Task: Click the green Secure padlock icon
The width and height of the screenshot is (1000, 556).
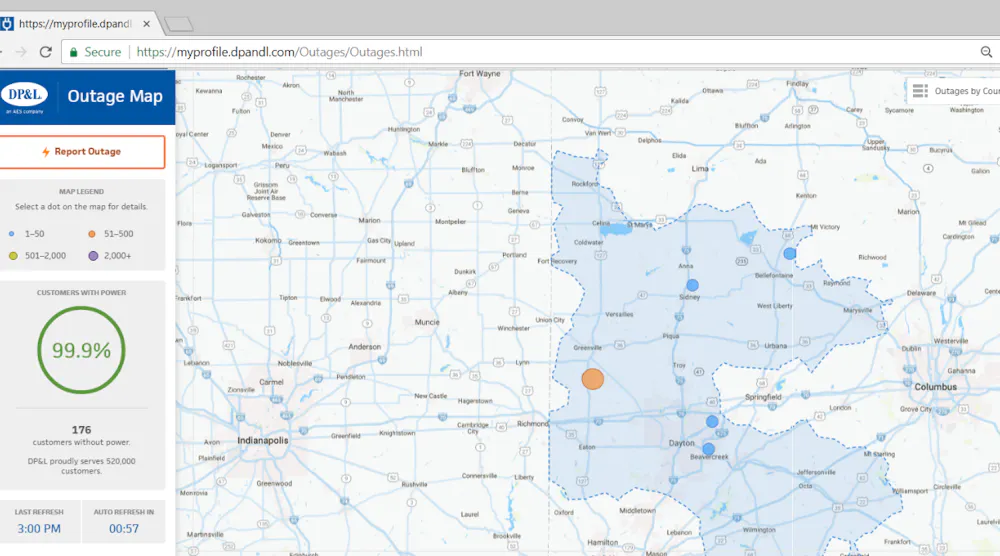Action: [x=73, y=52]
